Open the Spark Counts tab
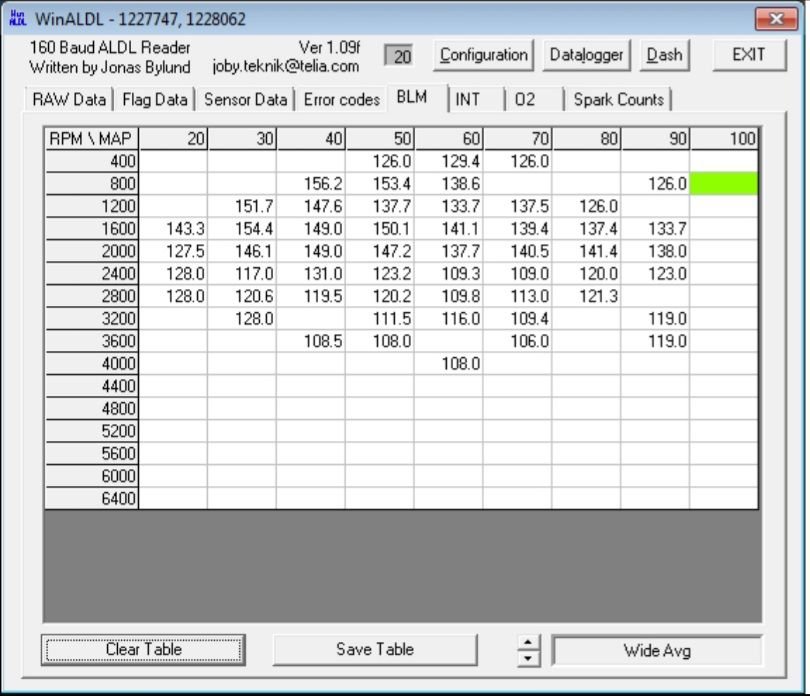Screen dimensions: 810x696 tap(618, 99)
